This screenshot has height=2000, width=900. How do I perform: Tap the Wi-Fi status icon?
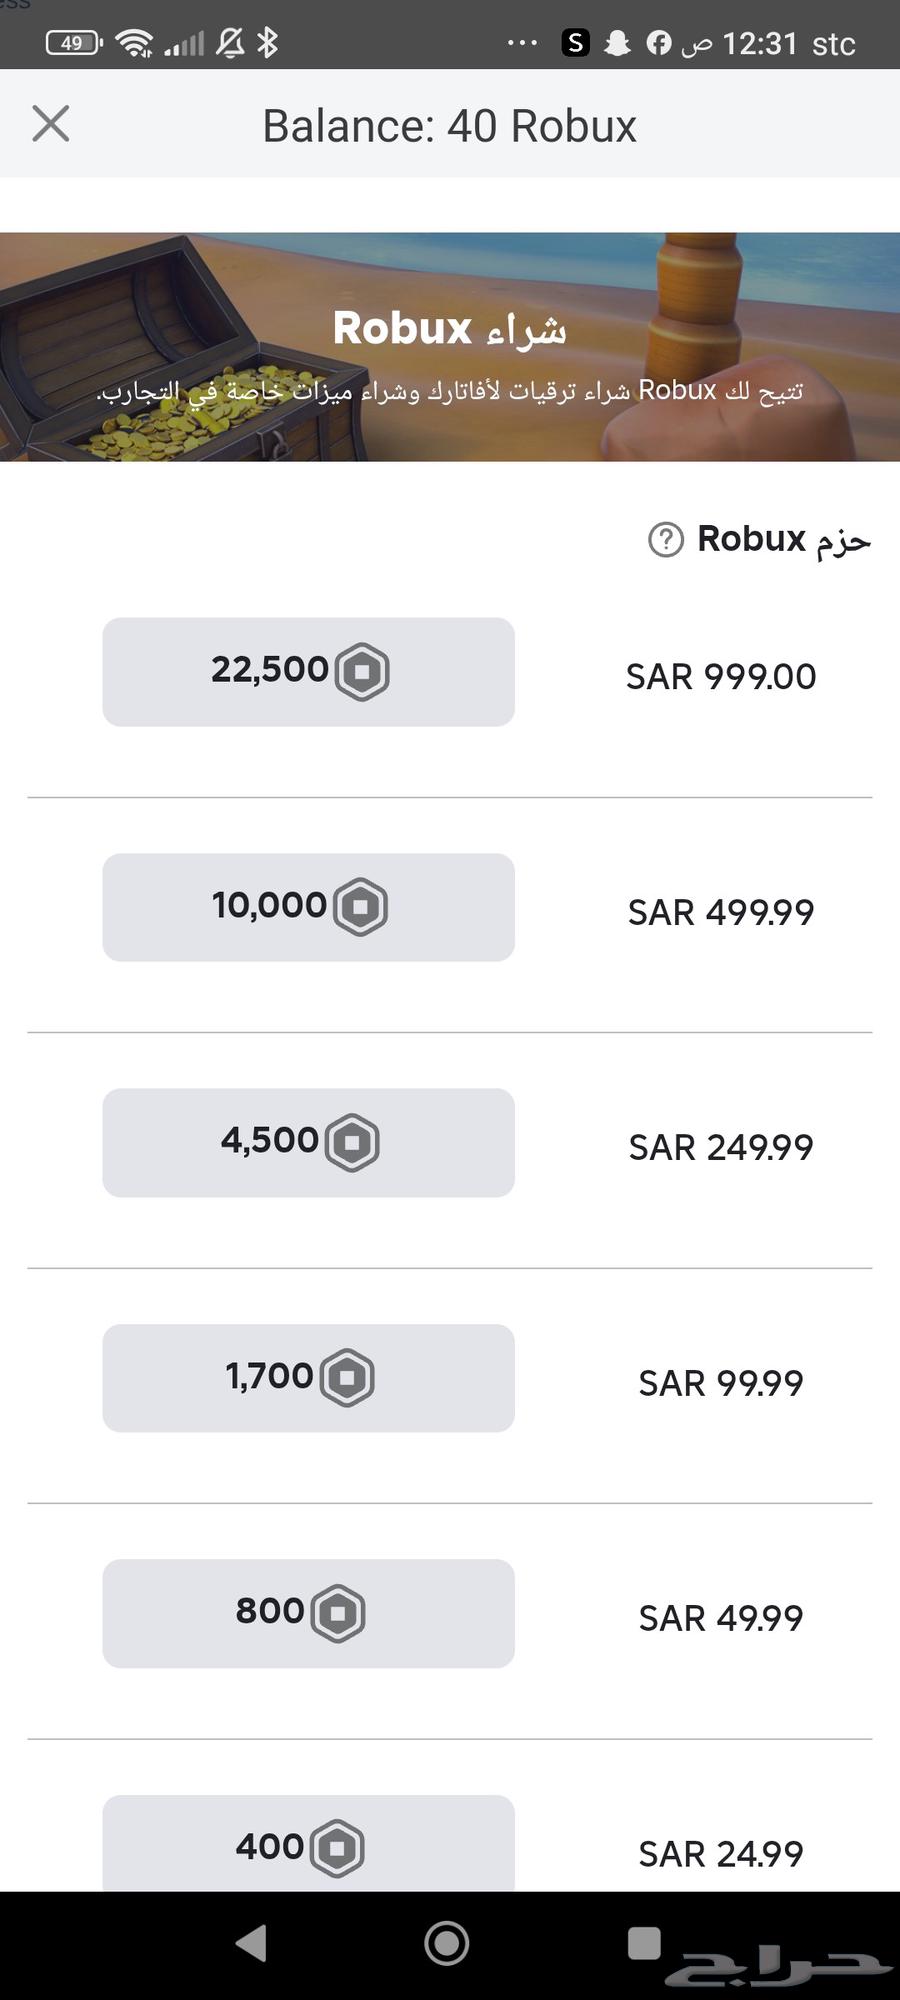click(x=133, y=43)
